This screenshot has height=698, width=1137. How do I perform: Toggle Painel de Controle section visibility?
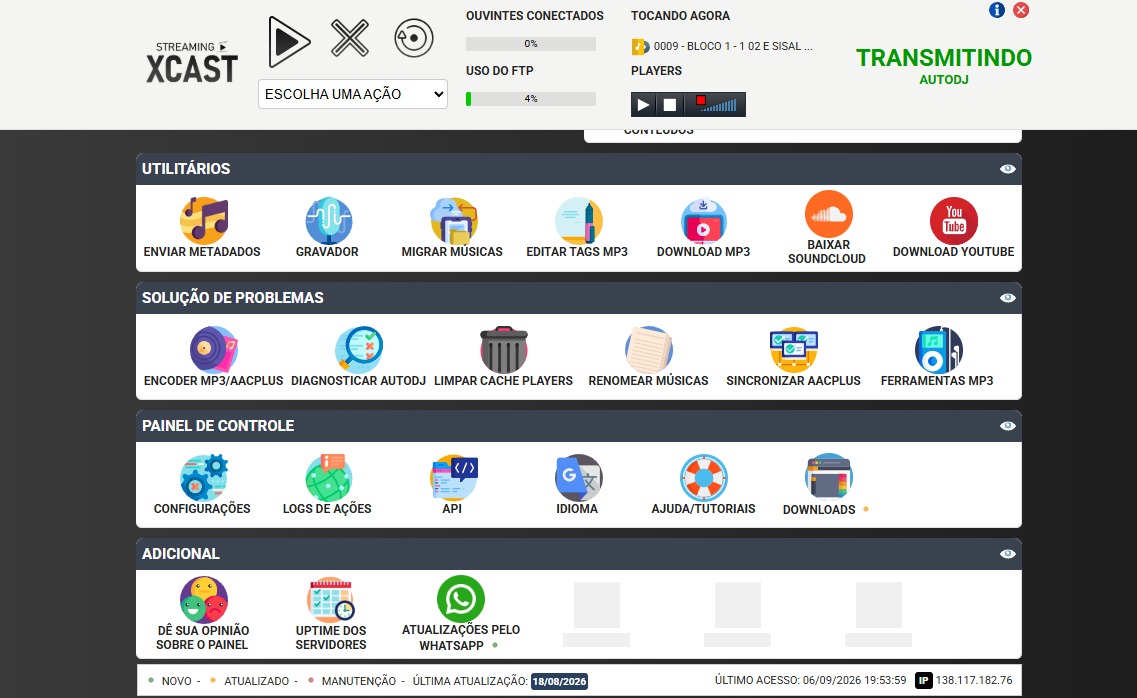pos(1008,426)
